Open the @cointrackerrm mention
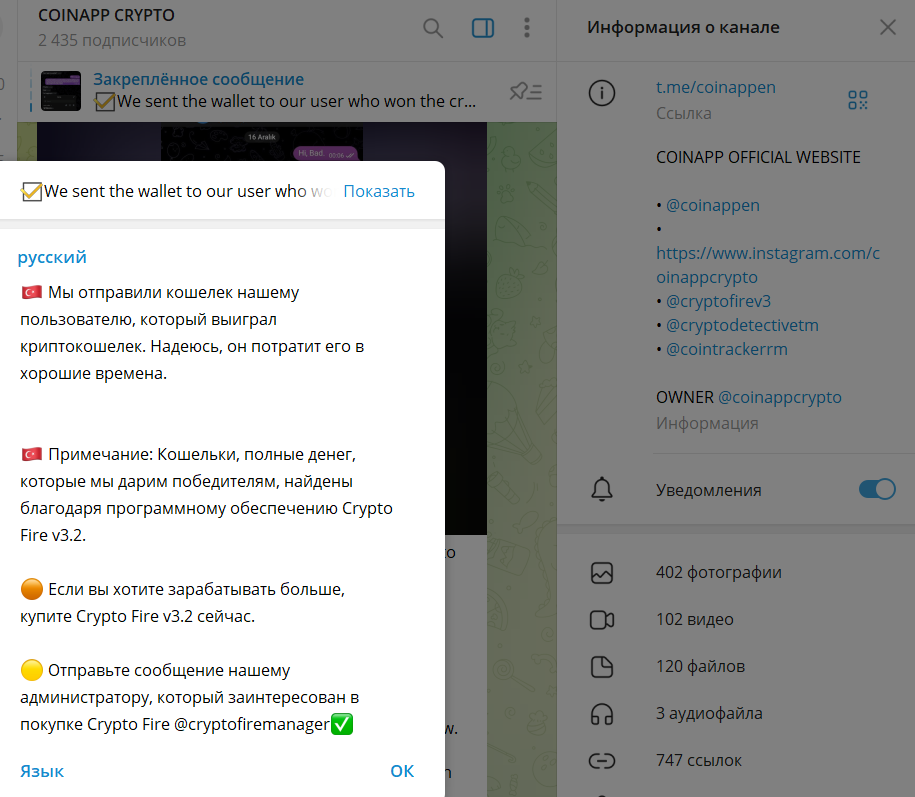Screen dimensions: 915x797 point(727,349)
